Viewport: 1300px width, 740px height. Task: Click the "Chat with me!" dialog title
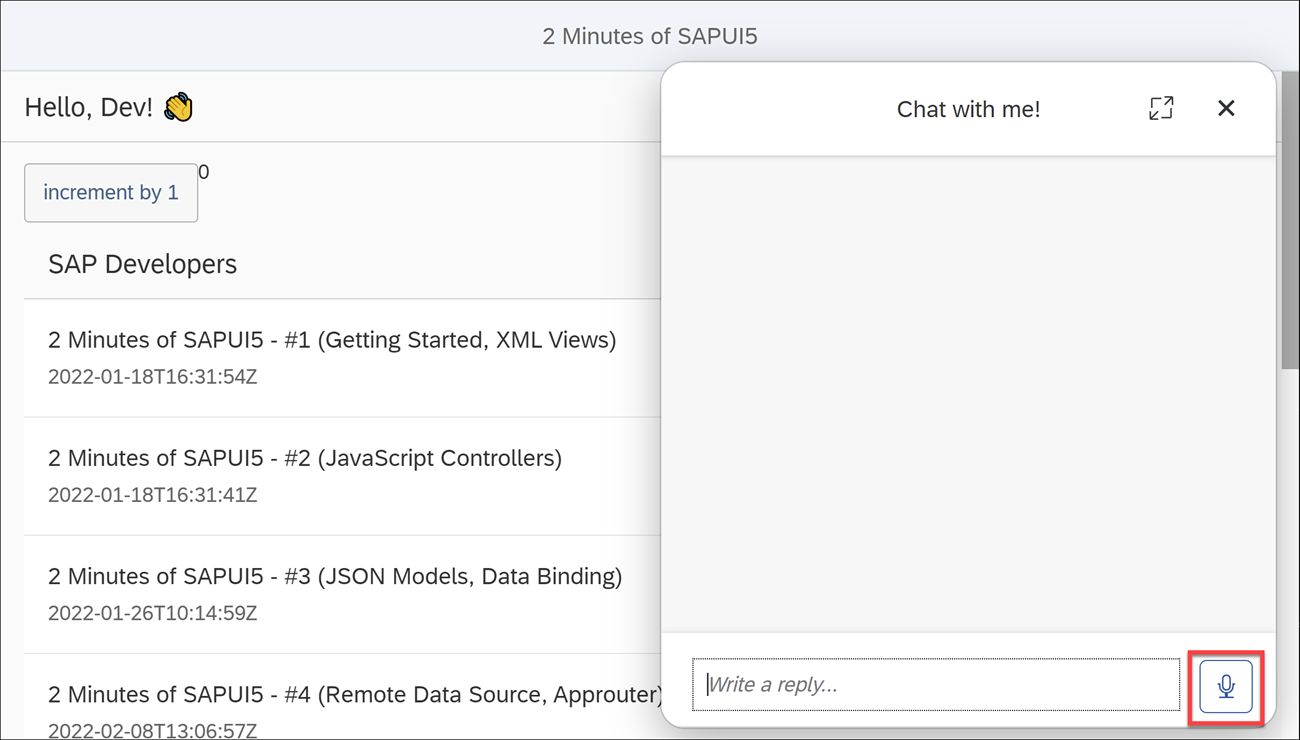[968, 109]
